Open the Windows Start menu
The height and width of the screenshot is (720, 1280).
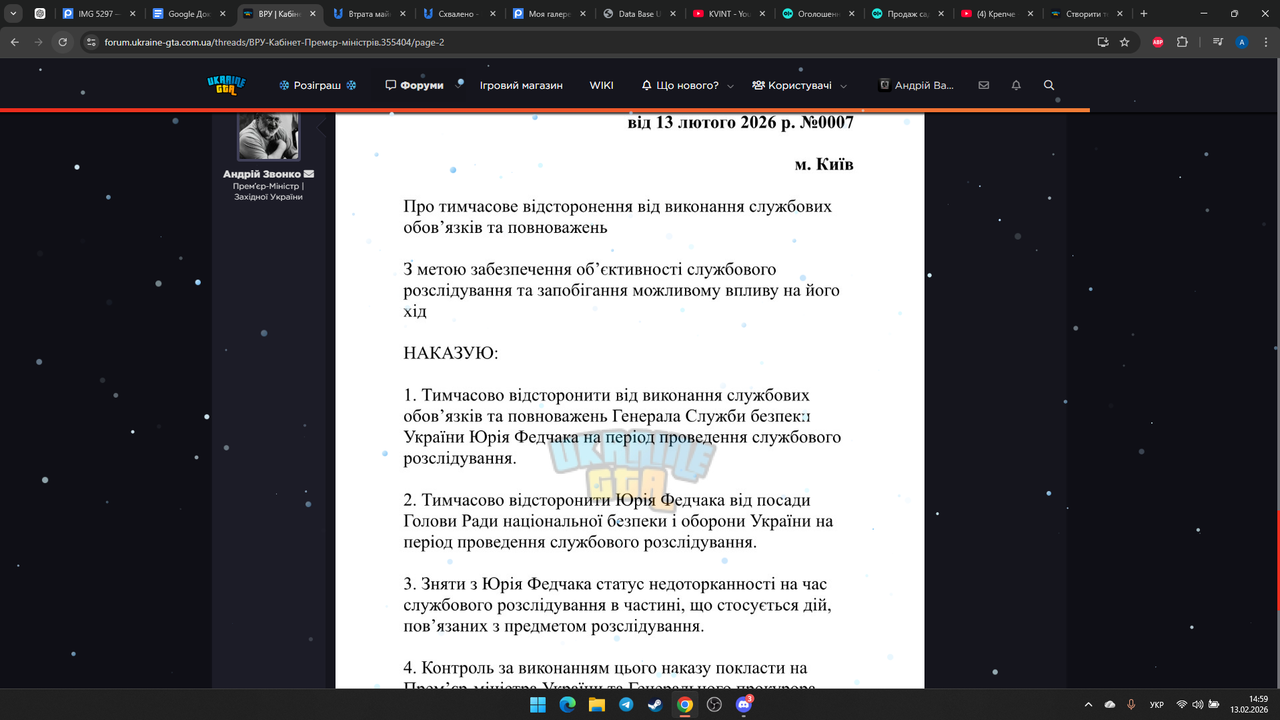point(537,705)
